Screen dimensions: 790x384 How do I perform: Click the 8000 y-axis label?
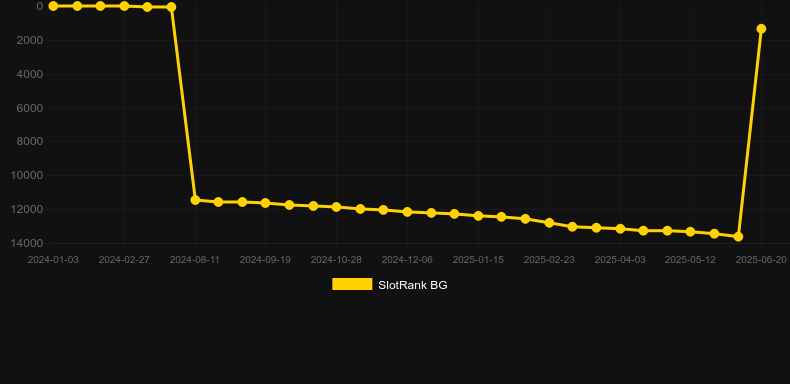(x=30, y=142)
